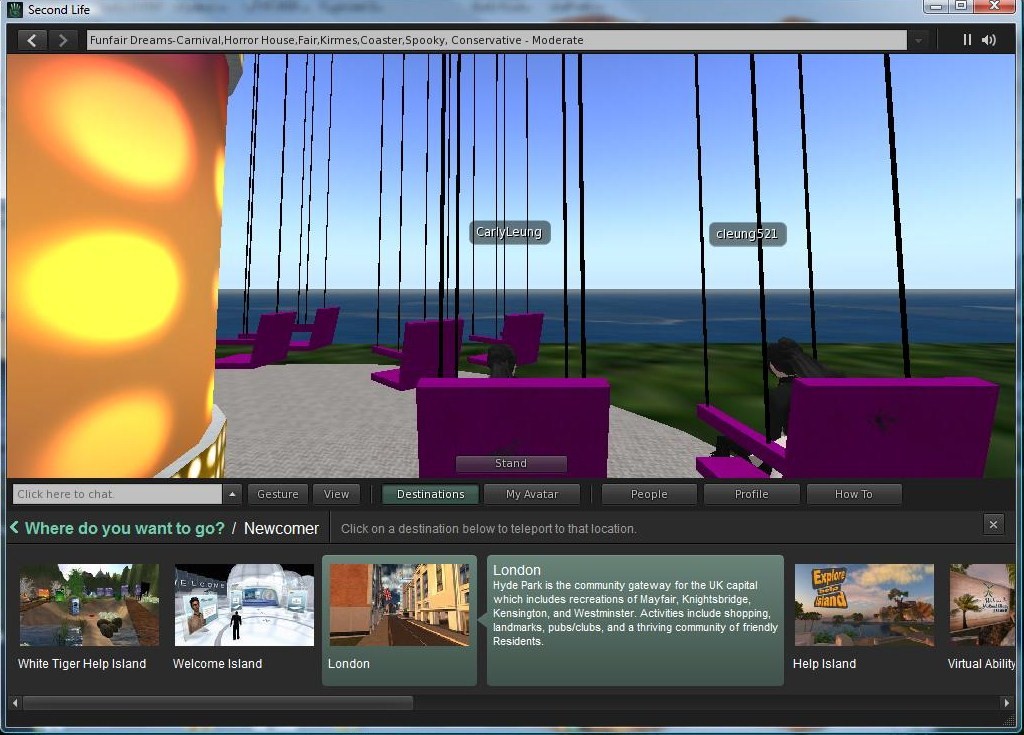Viewport: 1024px width, 735px height.
Task: Go back via Where do you want to go
Action: [x=124, y=528]
